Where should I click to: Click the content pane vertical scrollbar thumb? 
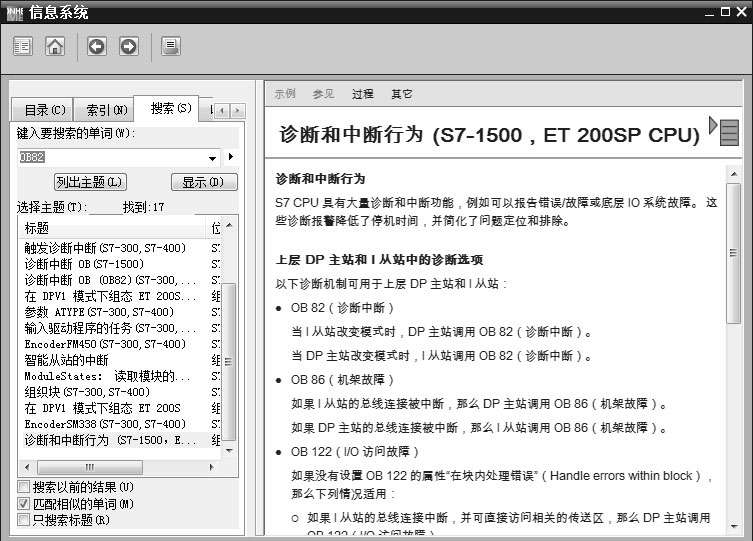pyautogui.click(x=733, y=253)
